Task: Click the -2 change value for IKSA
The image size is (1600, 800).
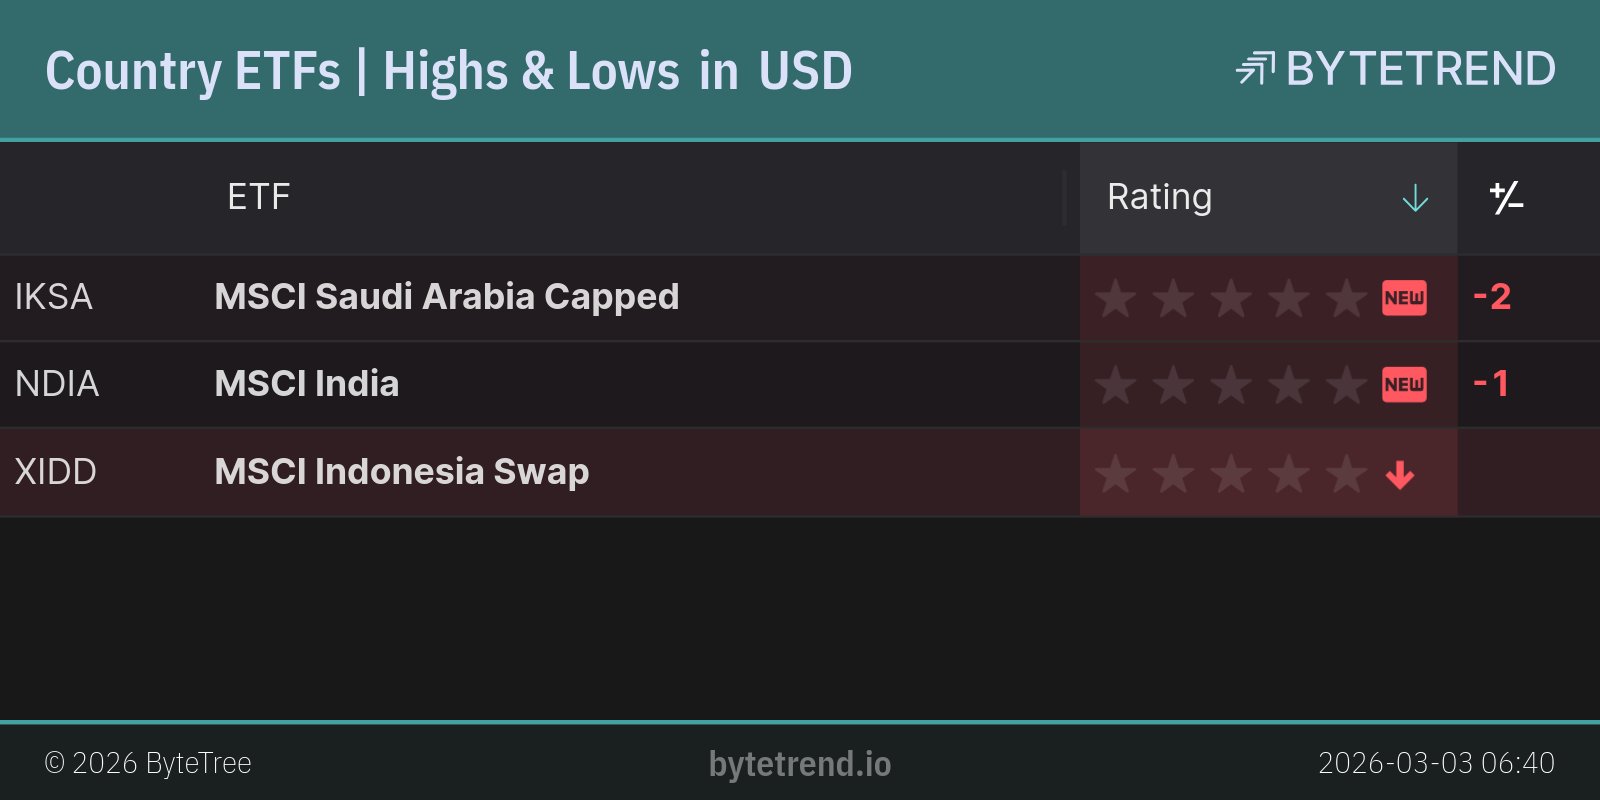Action: [x=1491, y=297]
